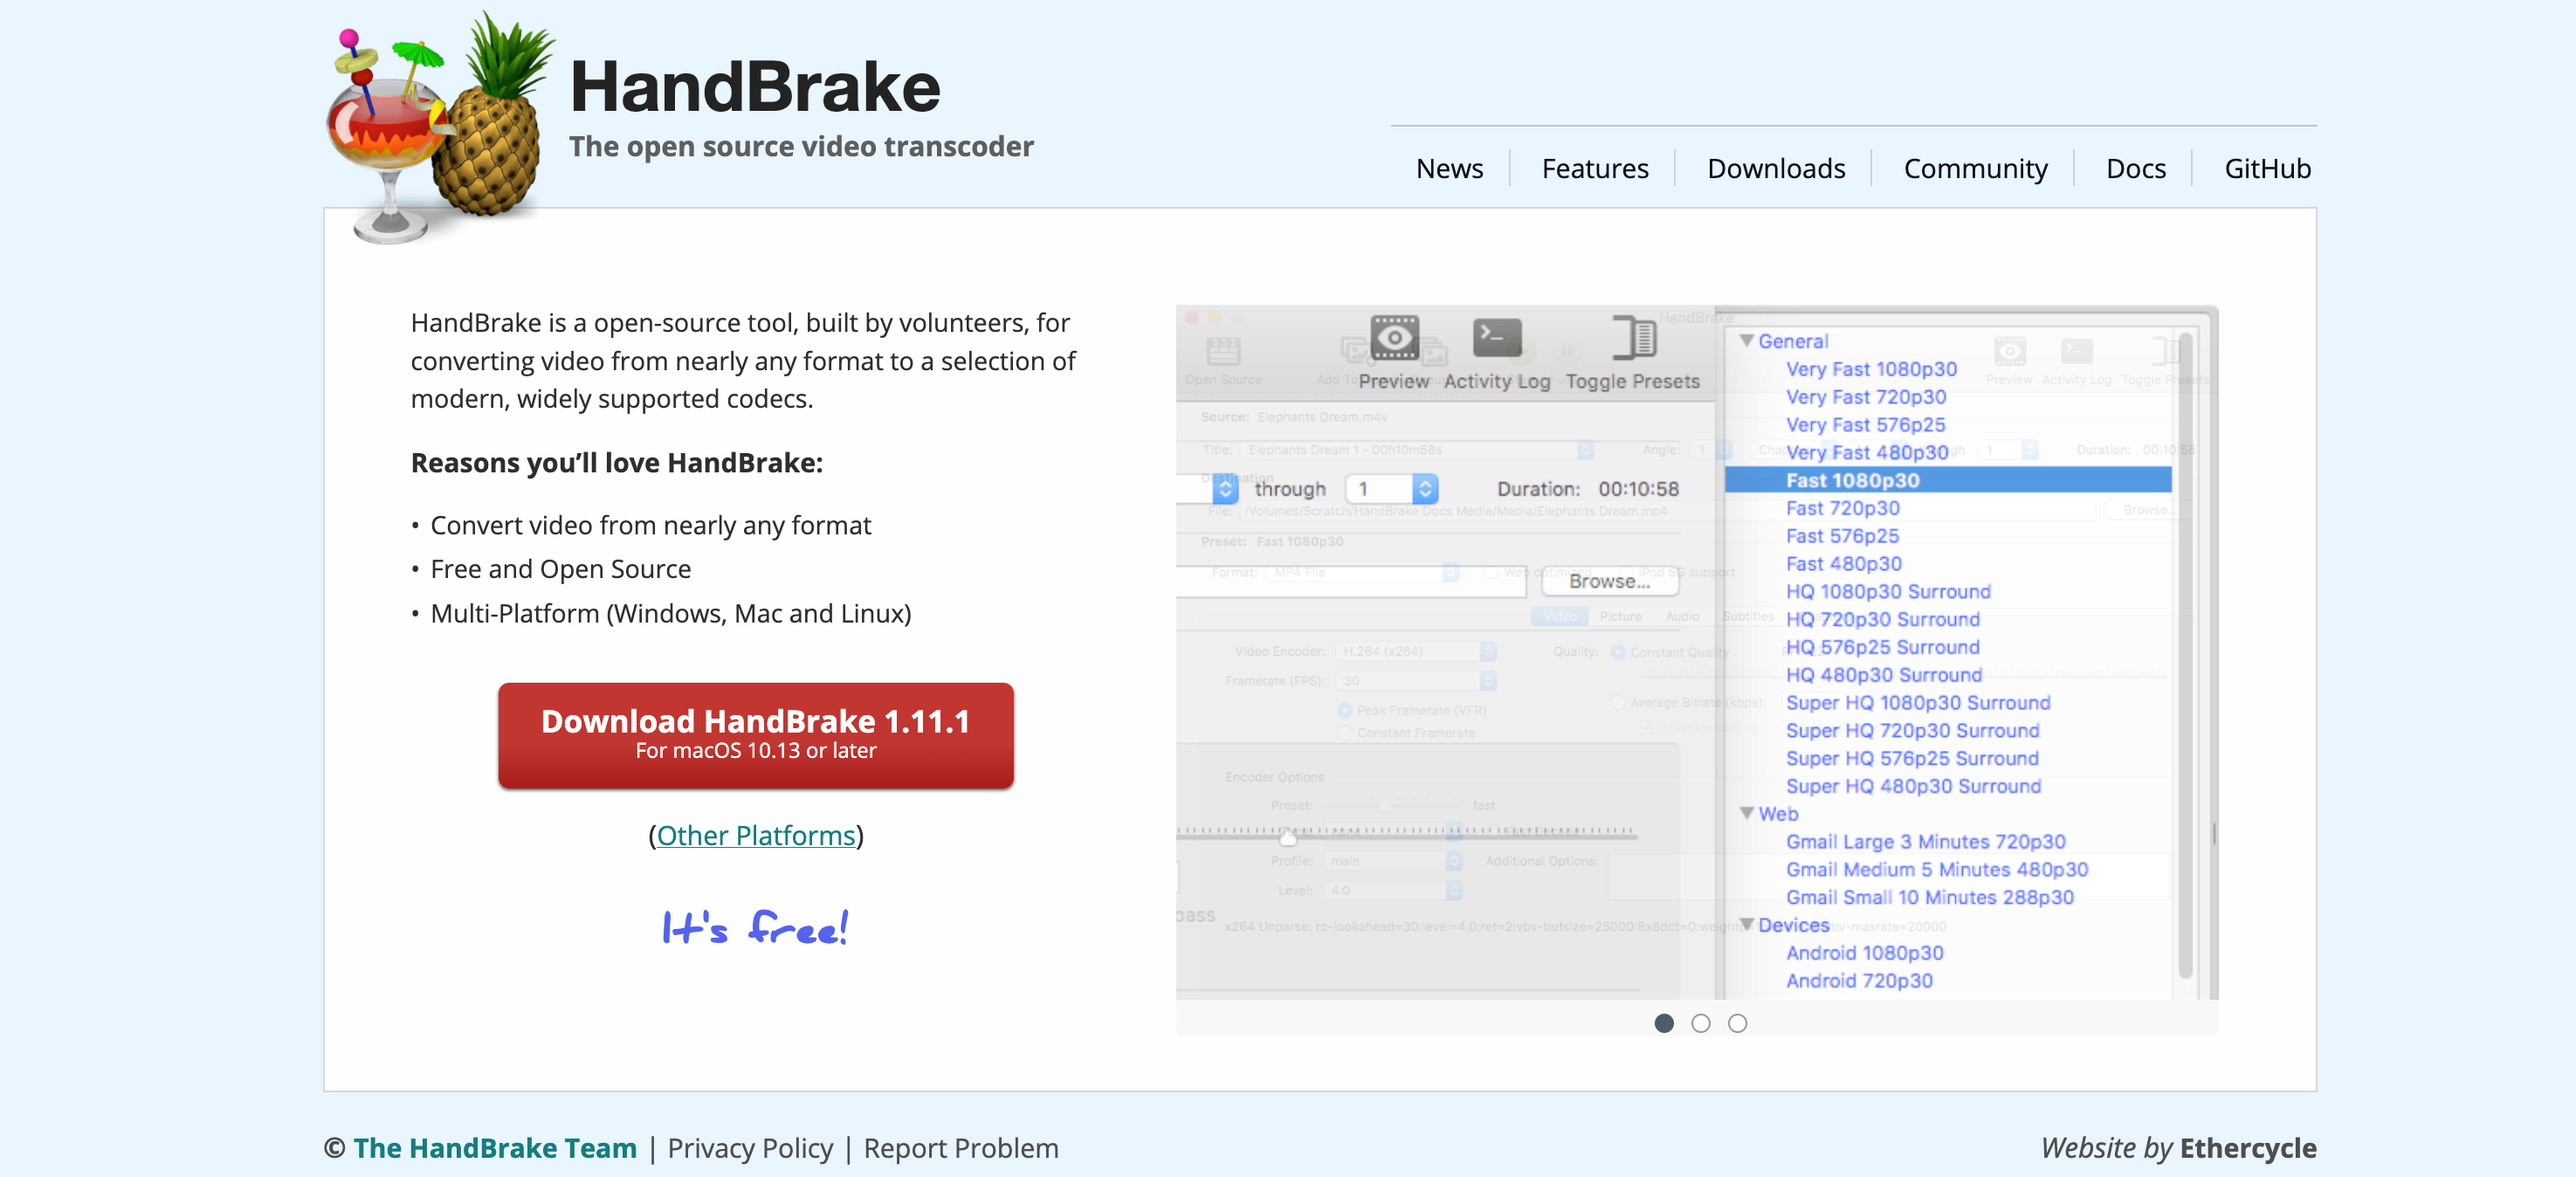Screen dimensions: 2576x1177
Task: Click the Toggle Presets panel icon
Action: tap(1633, 338)
